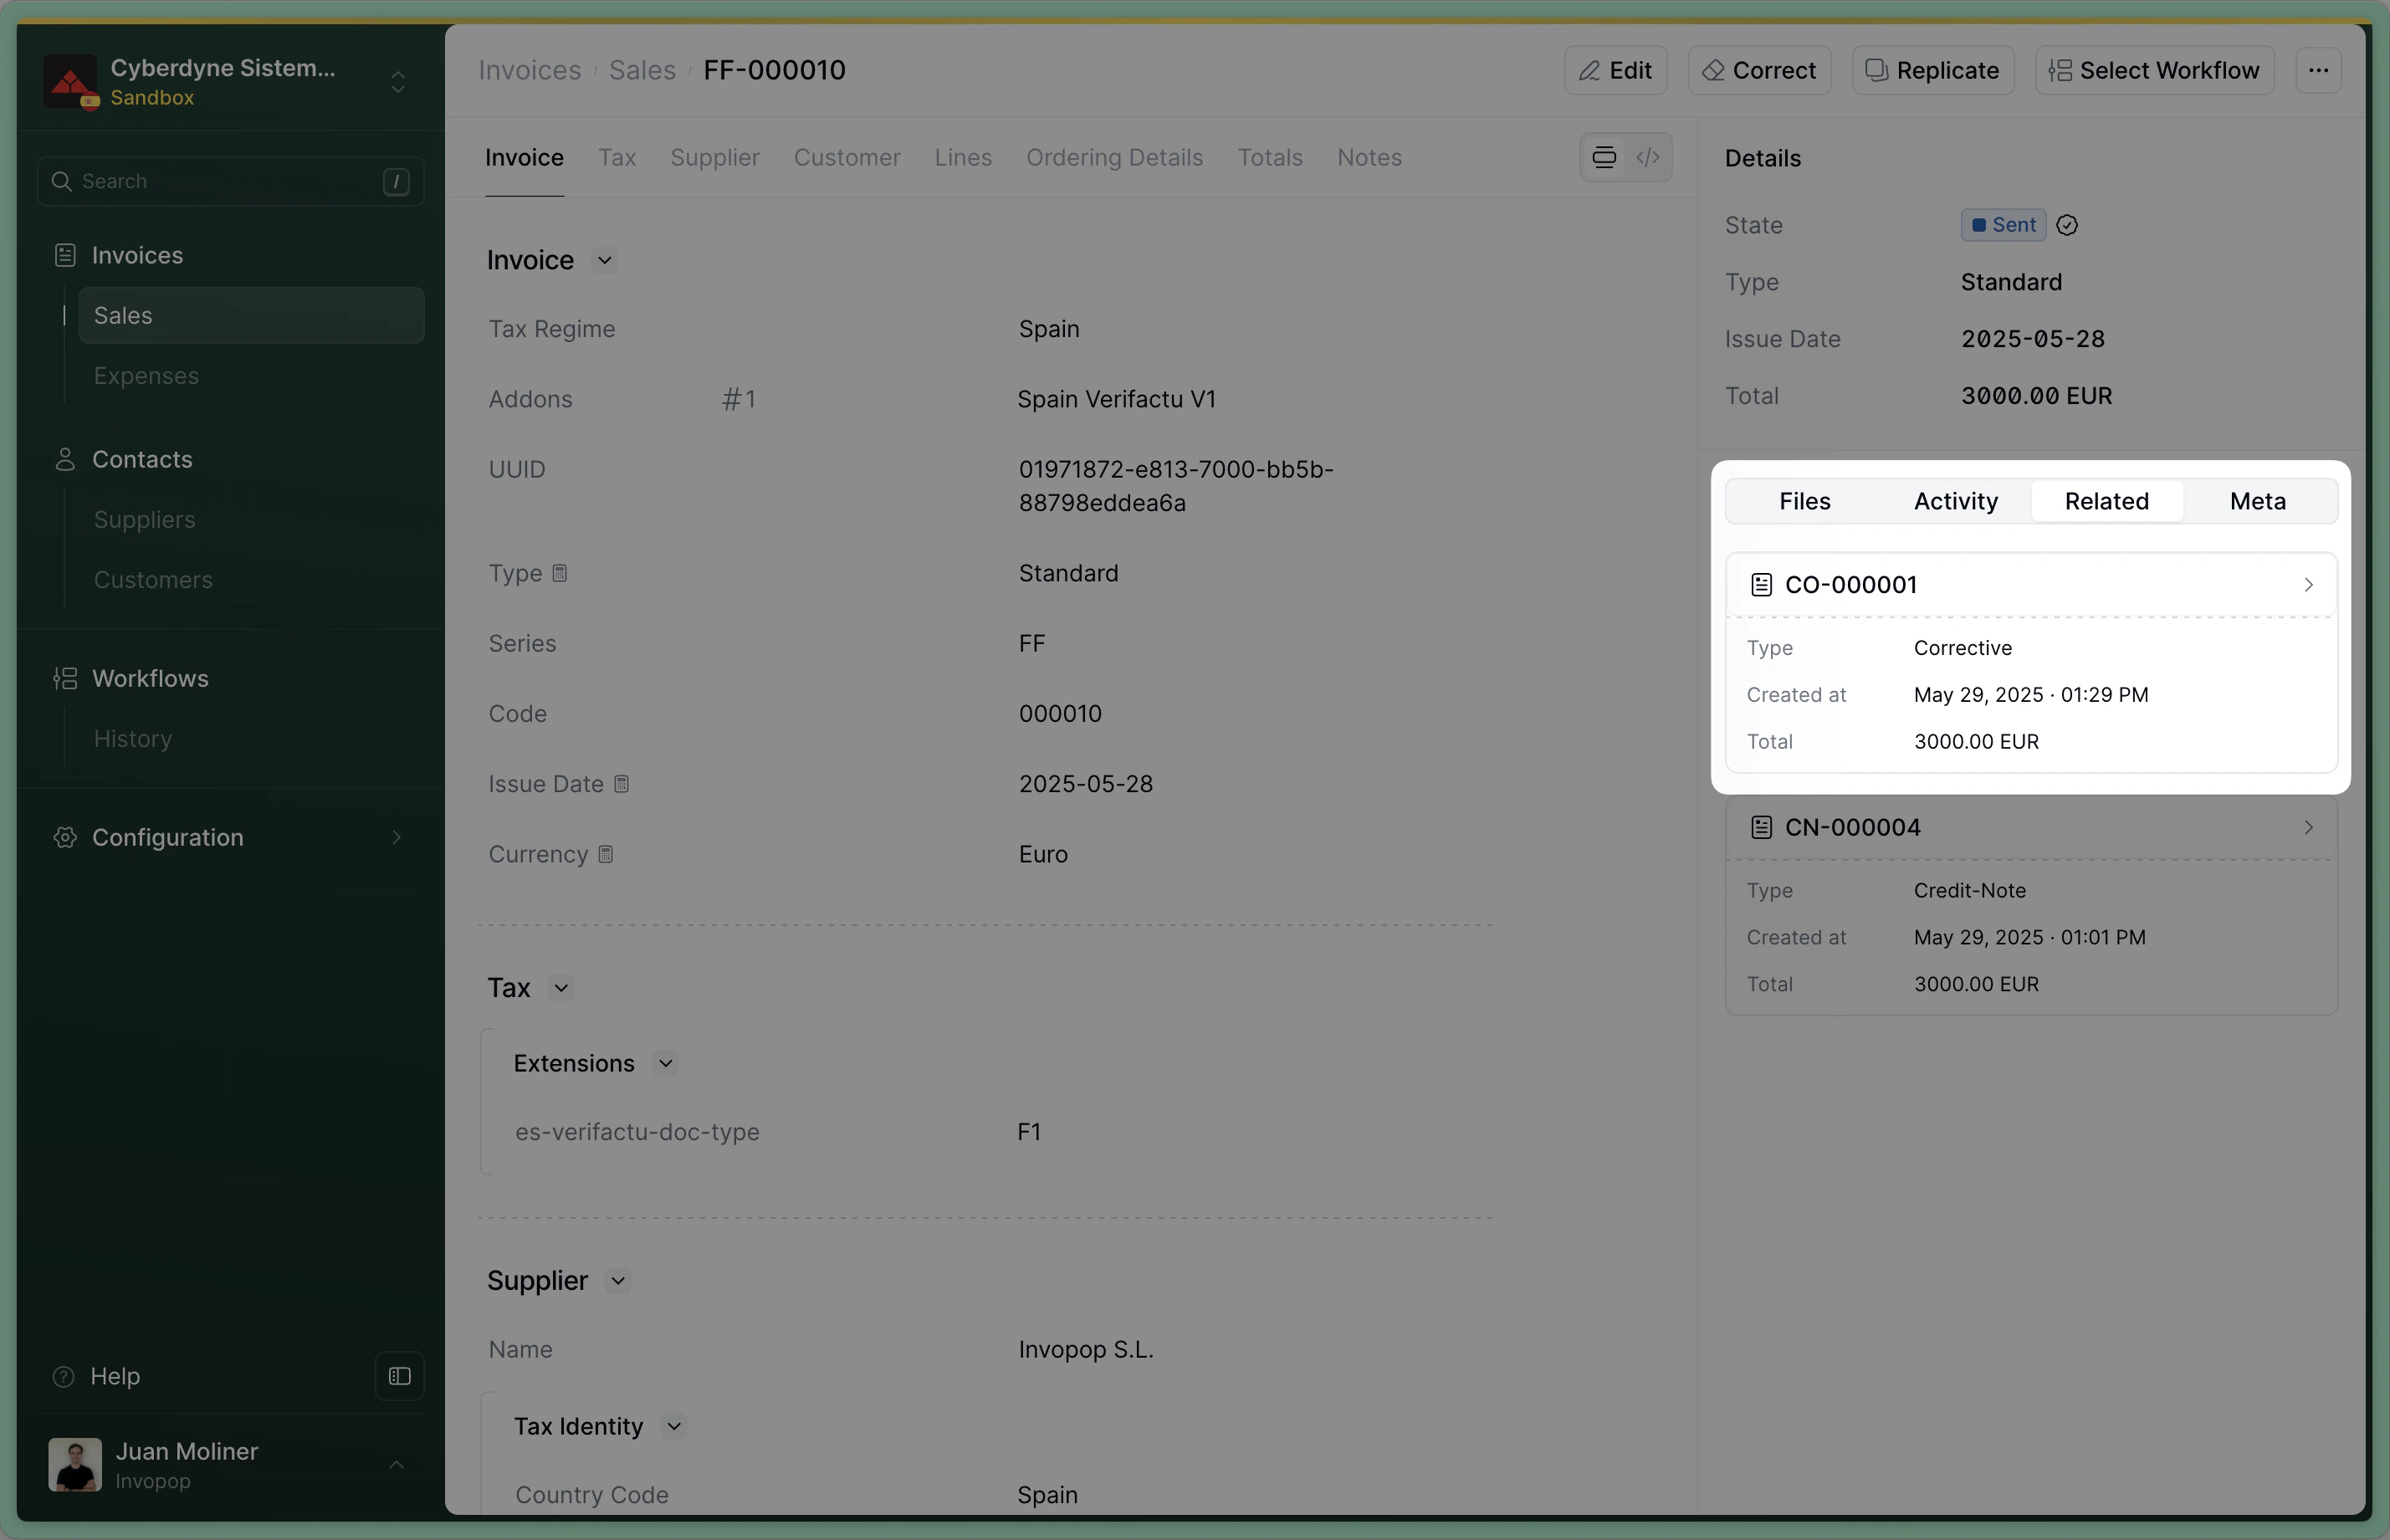Click the search magnifier icon in the sidebar

(x=62, y=181)
